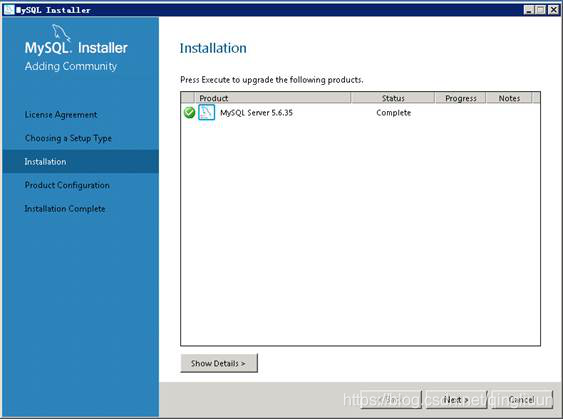Click the Notes column header
The width and height of the screenshot is (563, 419).
click(x=509, y=98)
